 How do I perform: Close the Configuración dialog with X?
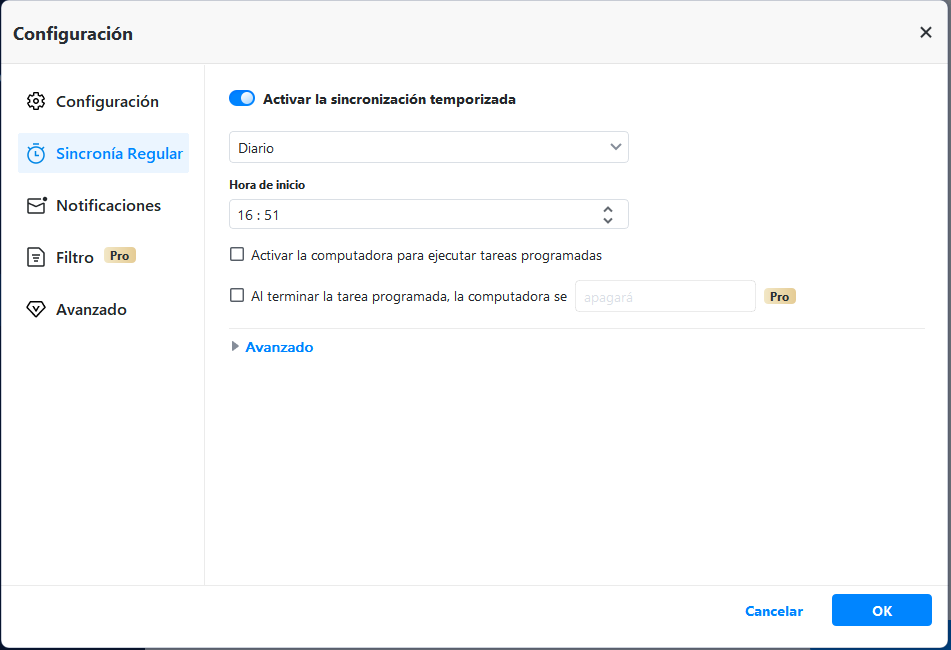point(925,32)
